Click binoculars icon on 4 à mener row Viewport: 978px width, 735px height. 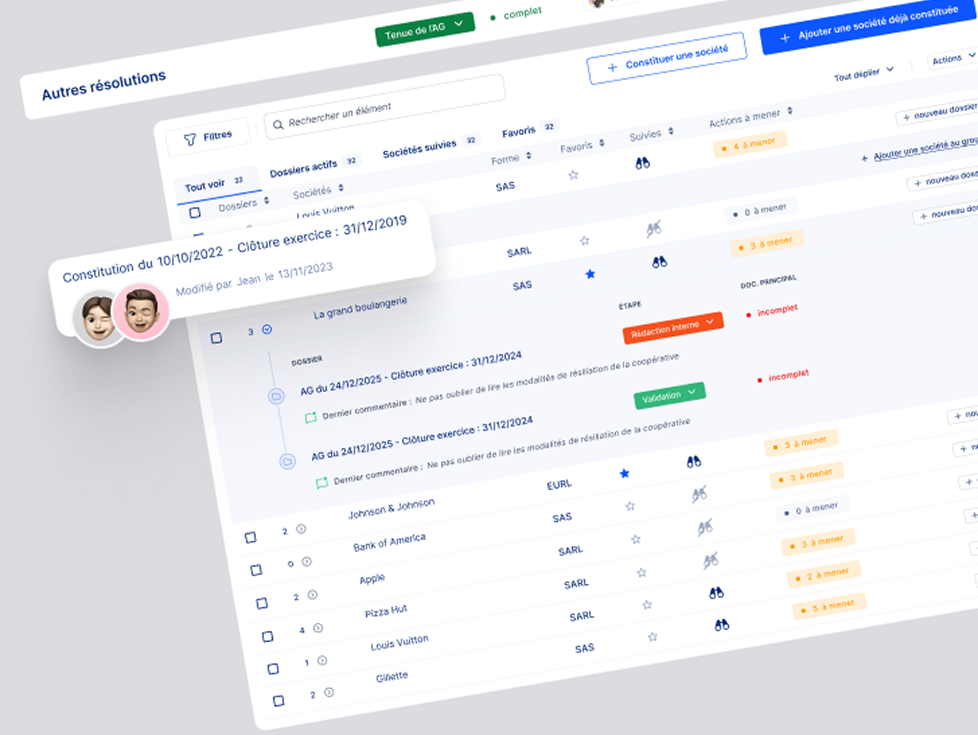[642, 163]
